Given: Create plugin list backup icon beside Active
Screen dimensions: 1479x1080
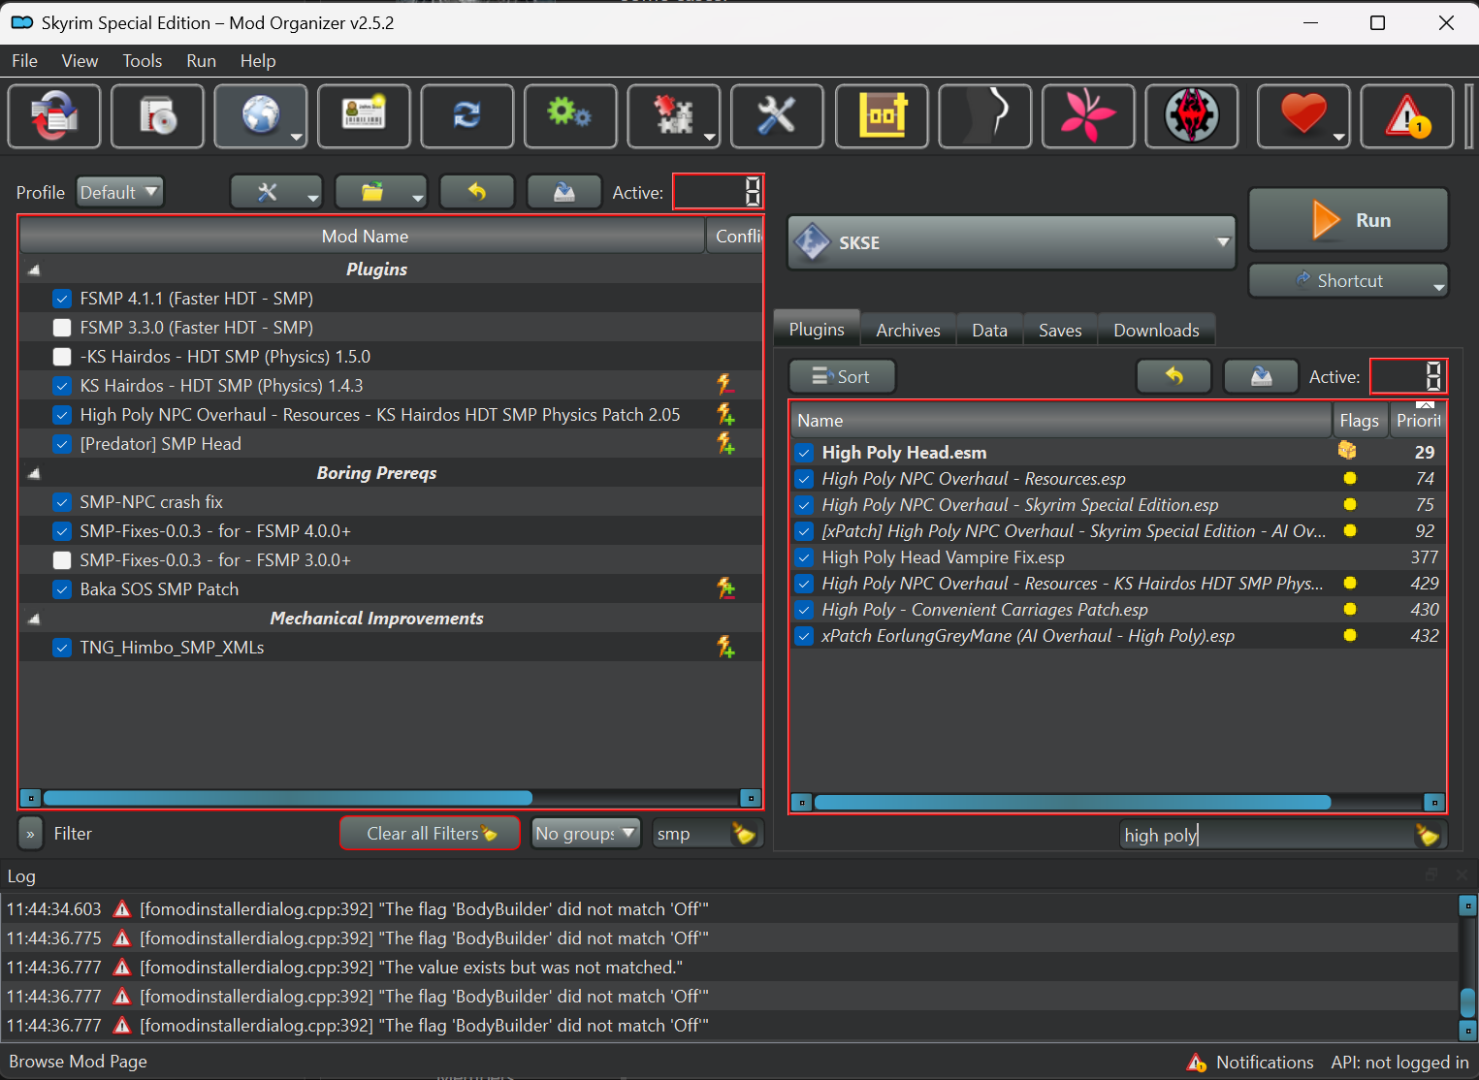Looking at the screenshot, I should click(1261, 376).
